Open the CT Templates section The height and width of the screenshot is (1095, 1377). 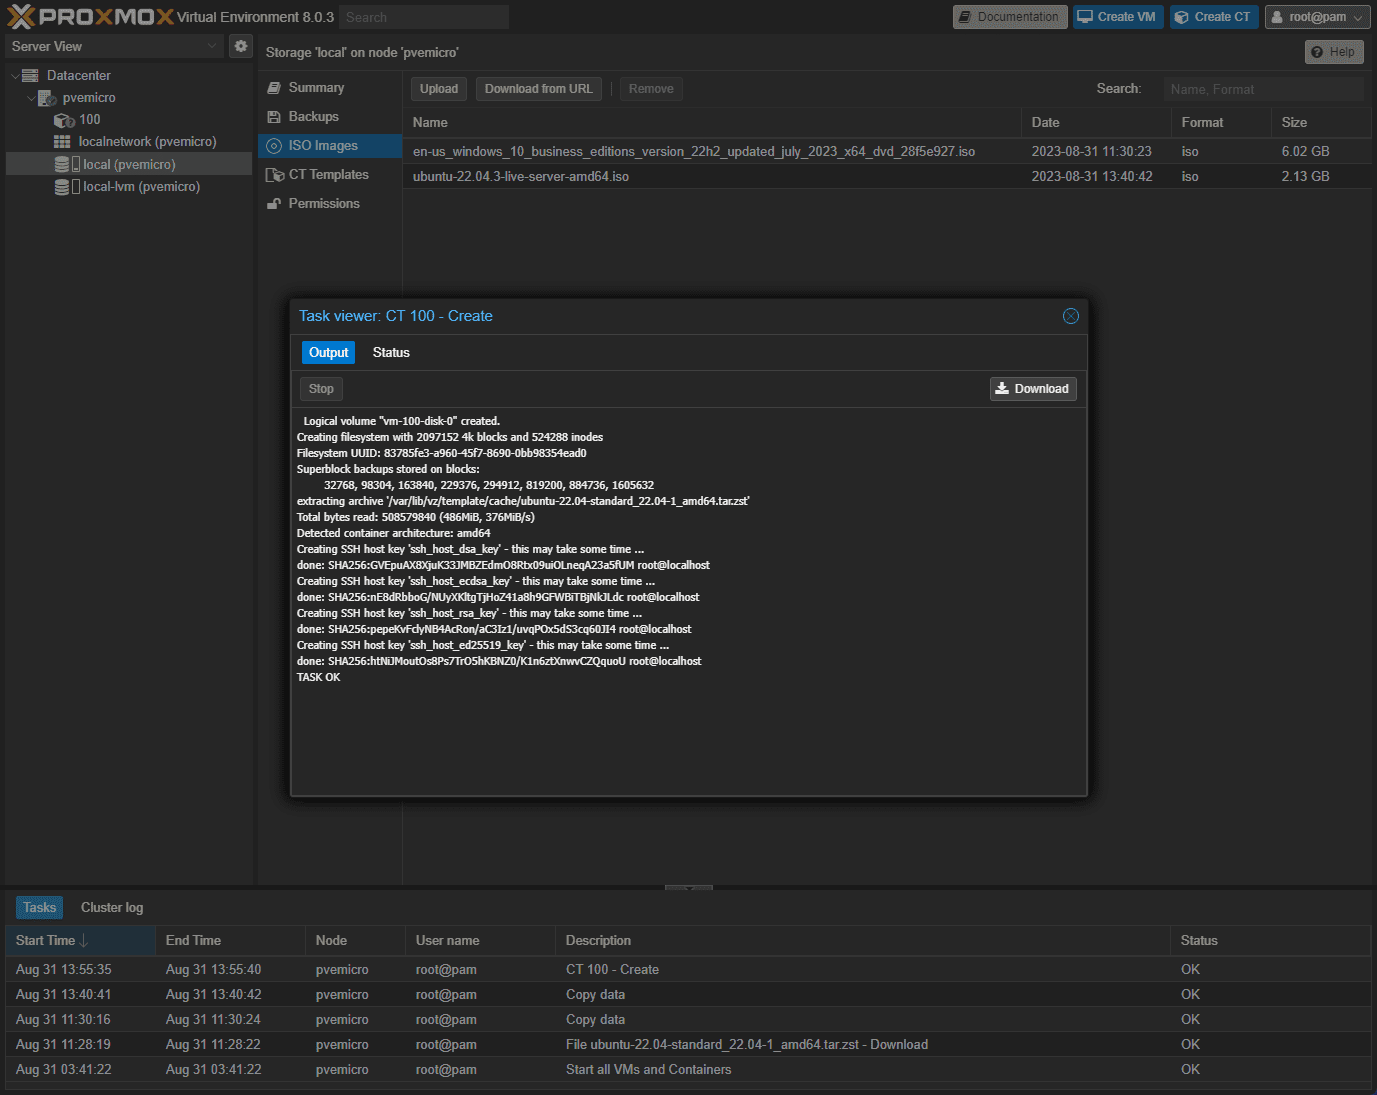click(x=328, y=175)
